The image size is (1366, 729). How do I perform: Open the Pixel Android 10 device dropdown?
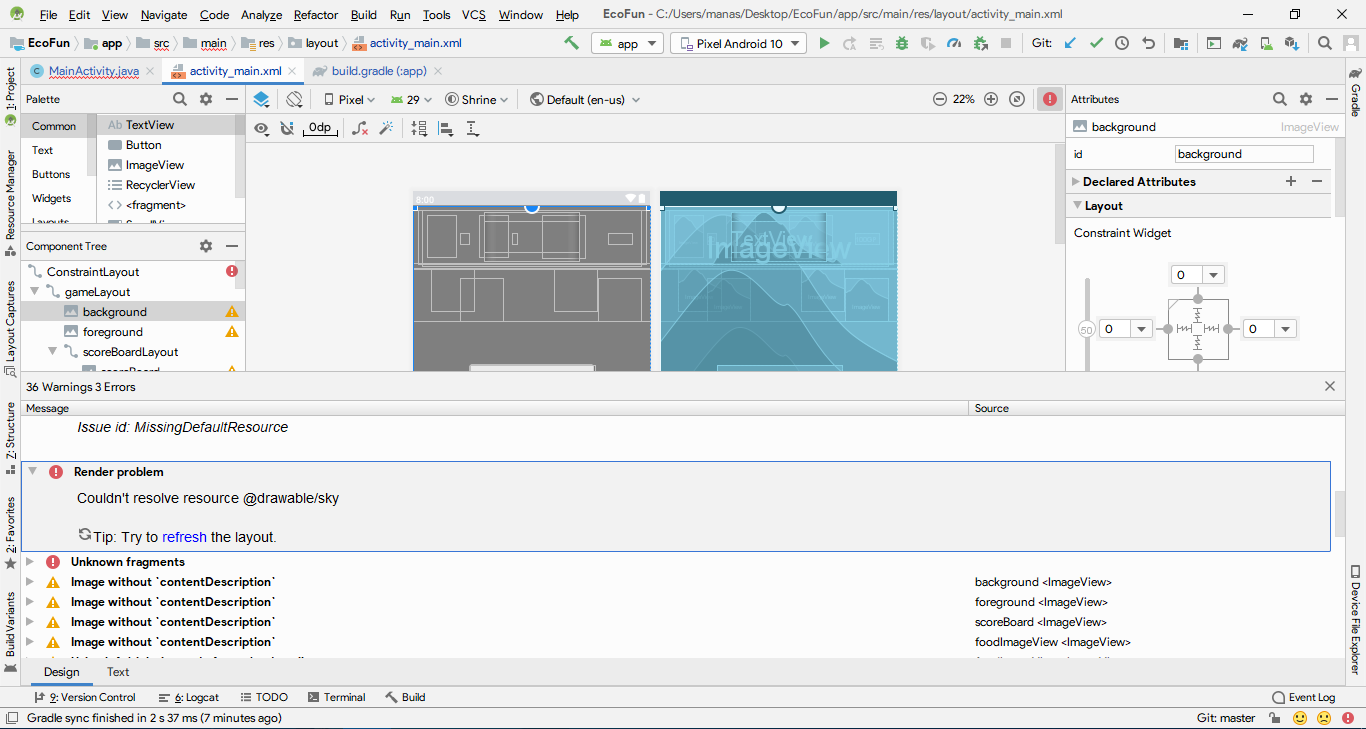[x=738, y=43]
